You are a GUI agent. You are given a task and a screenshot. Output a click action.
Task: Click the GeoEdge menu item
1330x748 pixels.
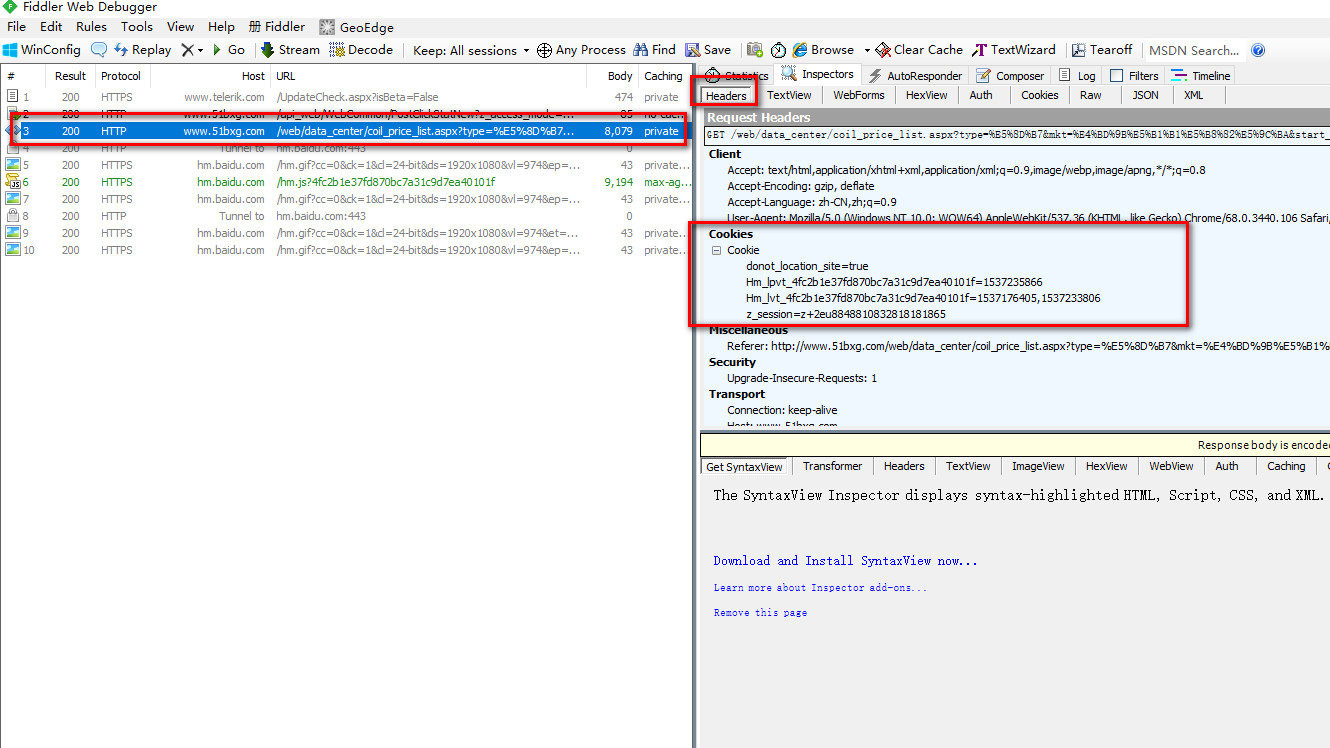[x=357, y=27]
